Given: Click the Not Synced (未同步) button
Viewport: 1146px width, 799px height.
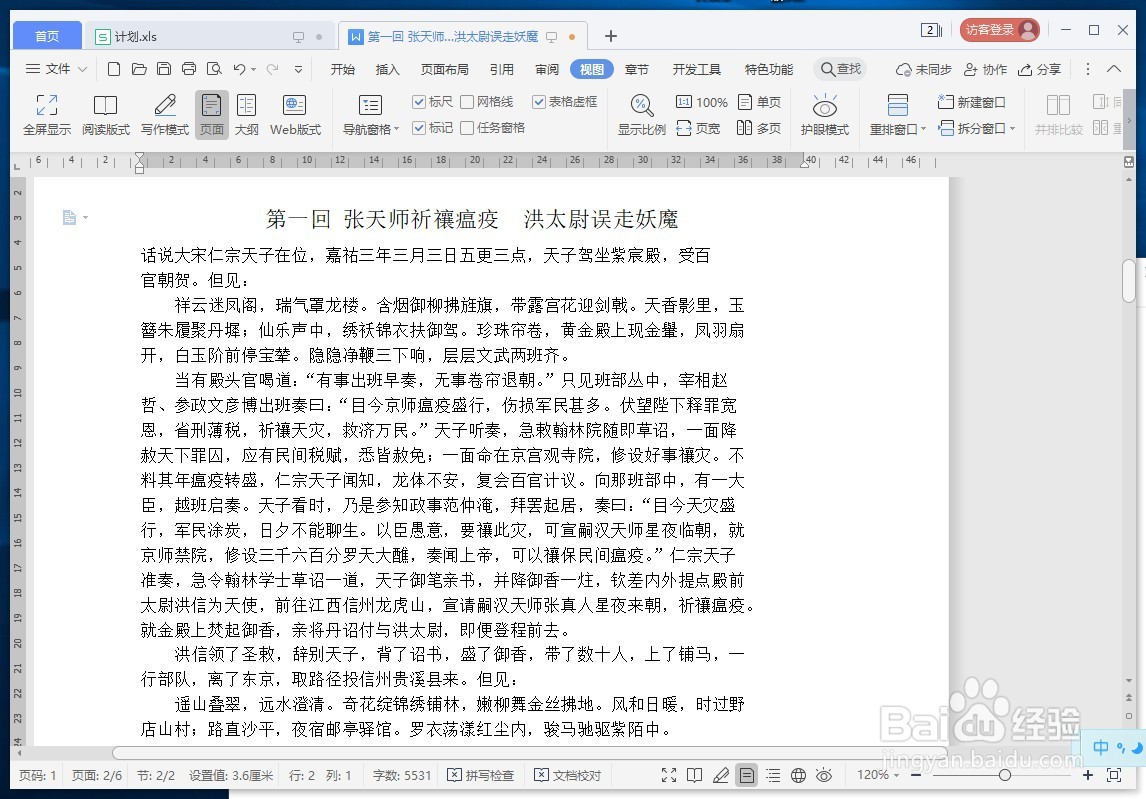Looking at the screenshot, I should 924,69.
